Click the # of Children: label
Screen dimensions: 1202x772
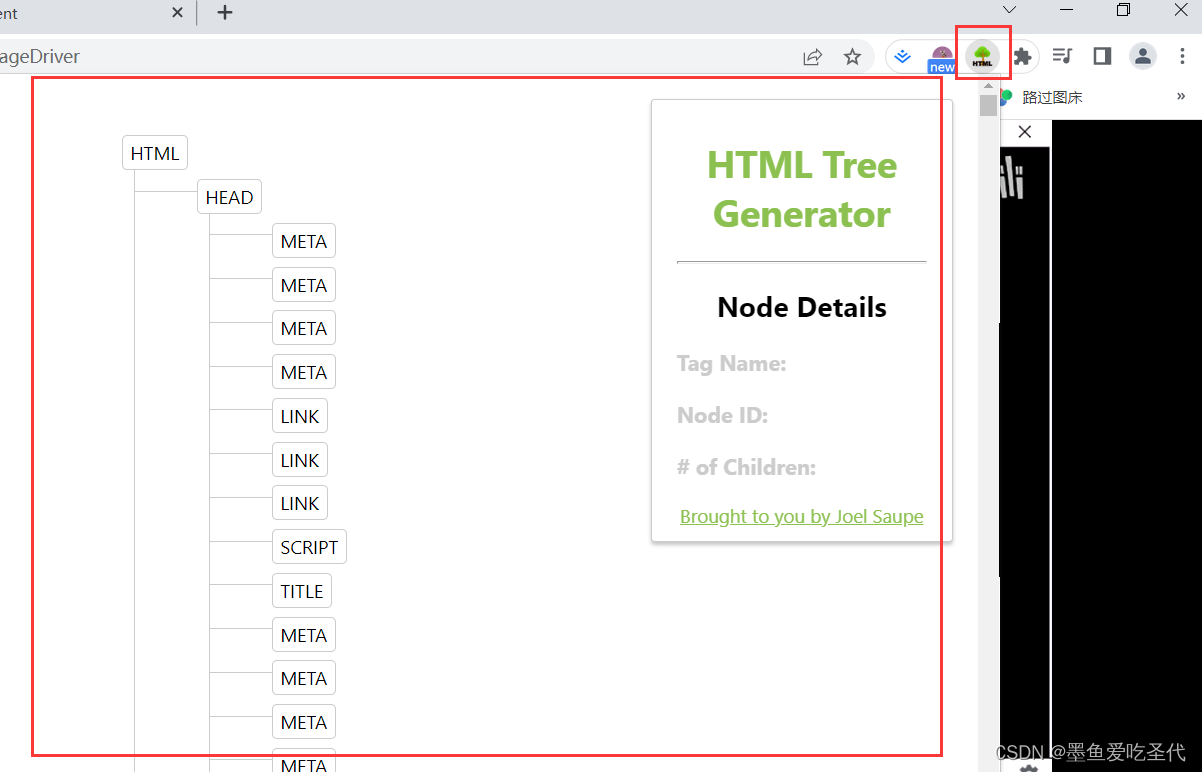746,467
